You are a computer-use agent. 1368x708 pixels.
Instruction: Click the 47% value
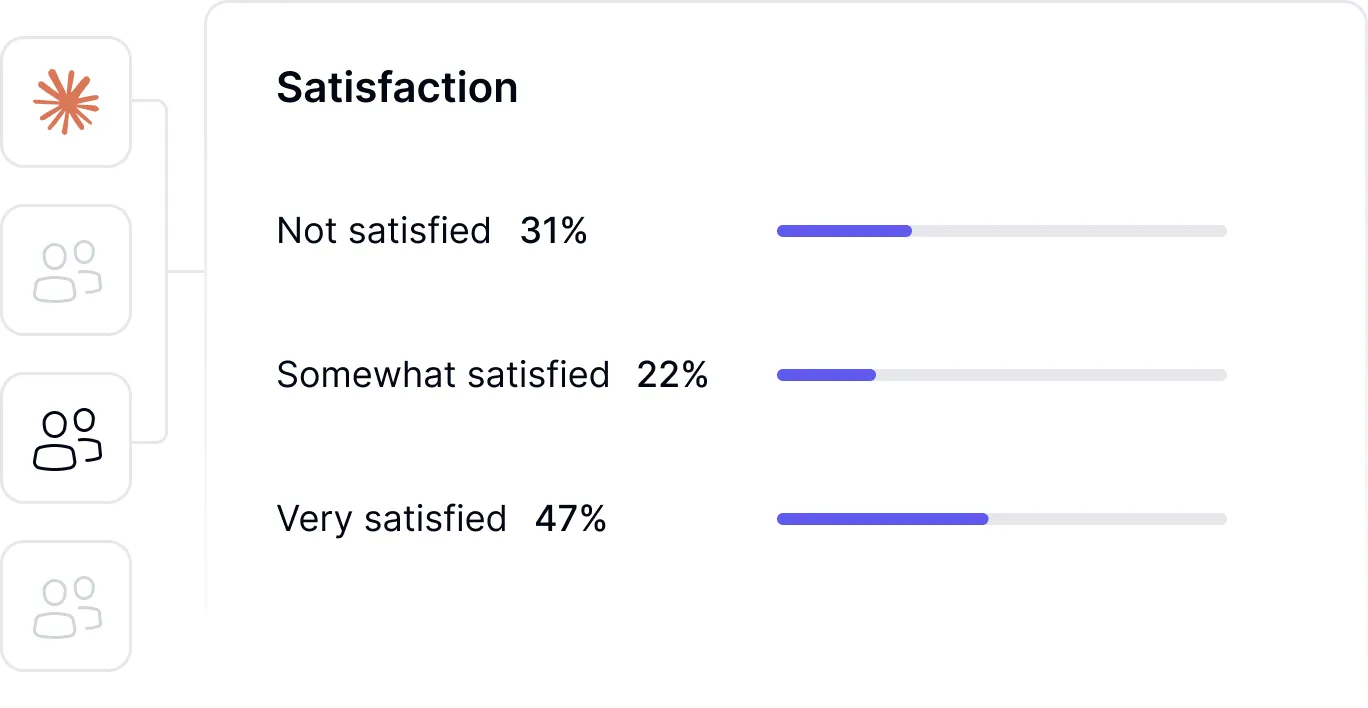[x=570, y=519]
